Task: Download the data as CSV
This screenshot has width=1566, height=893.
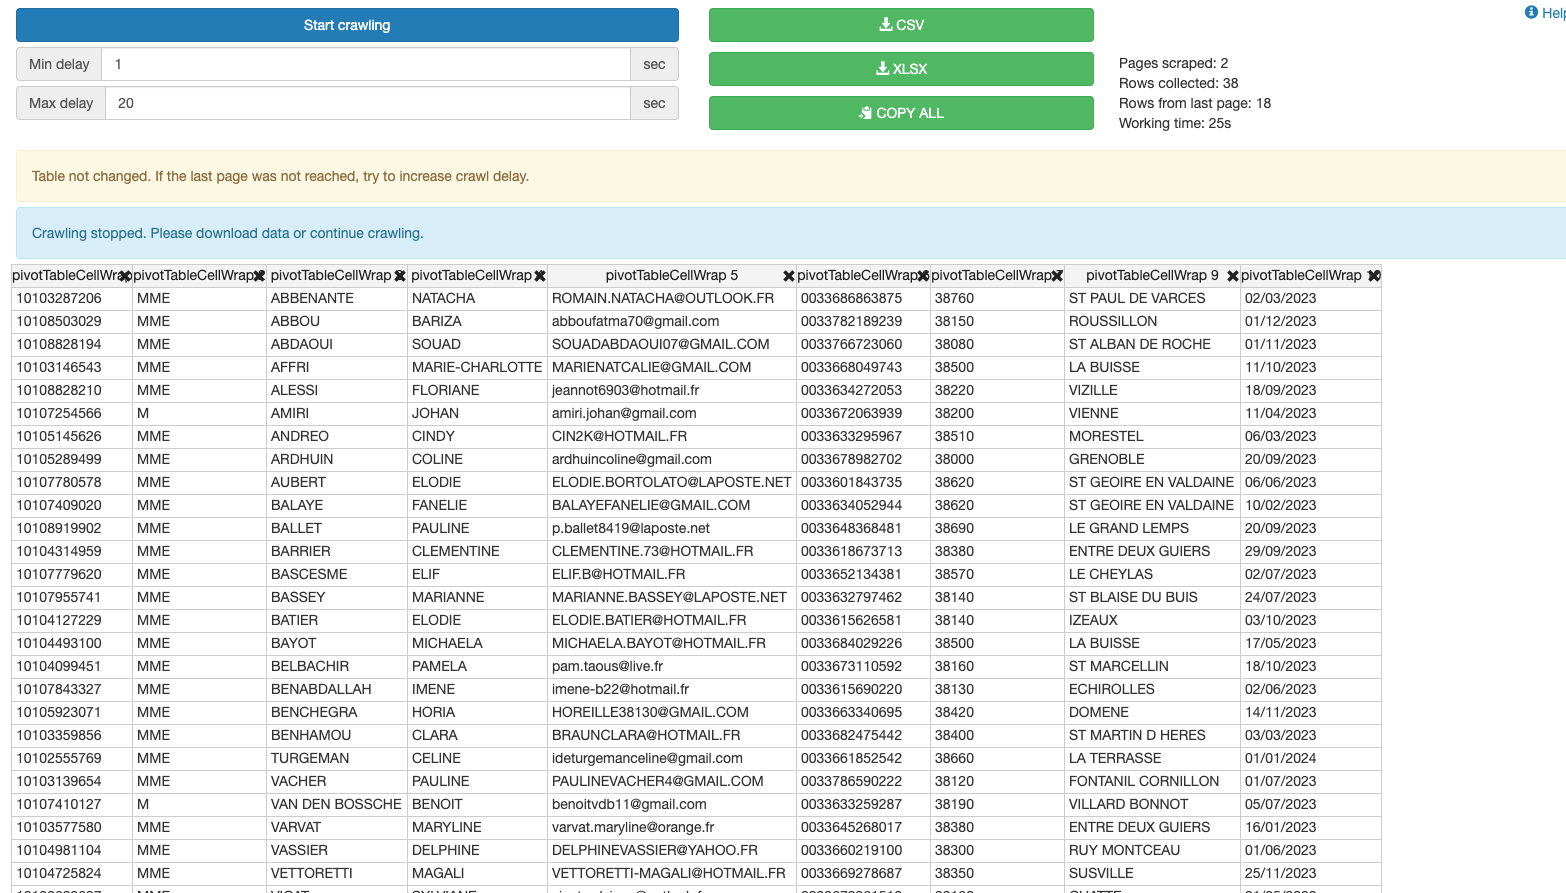Action: pos(901,25)
